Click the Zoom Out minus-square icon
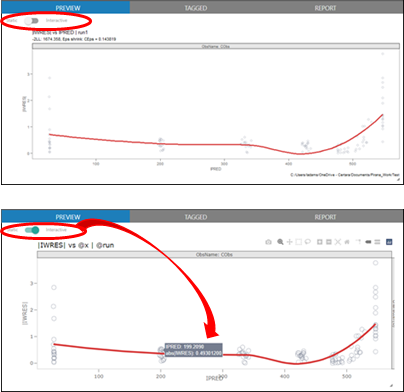404x392 pixels. [329, 242]
